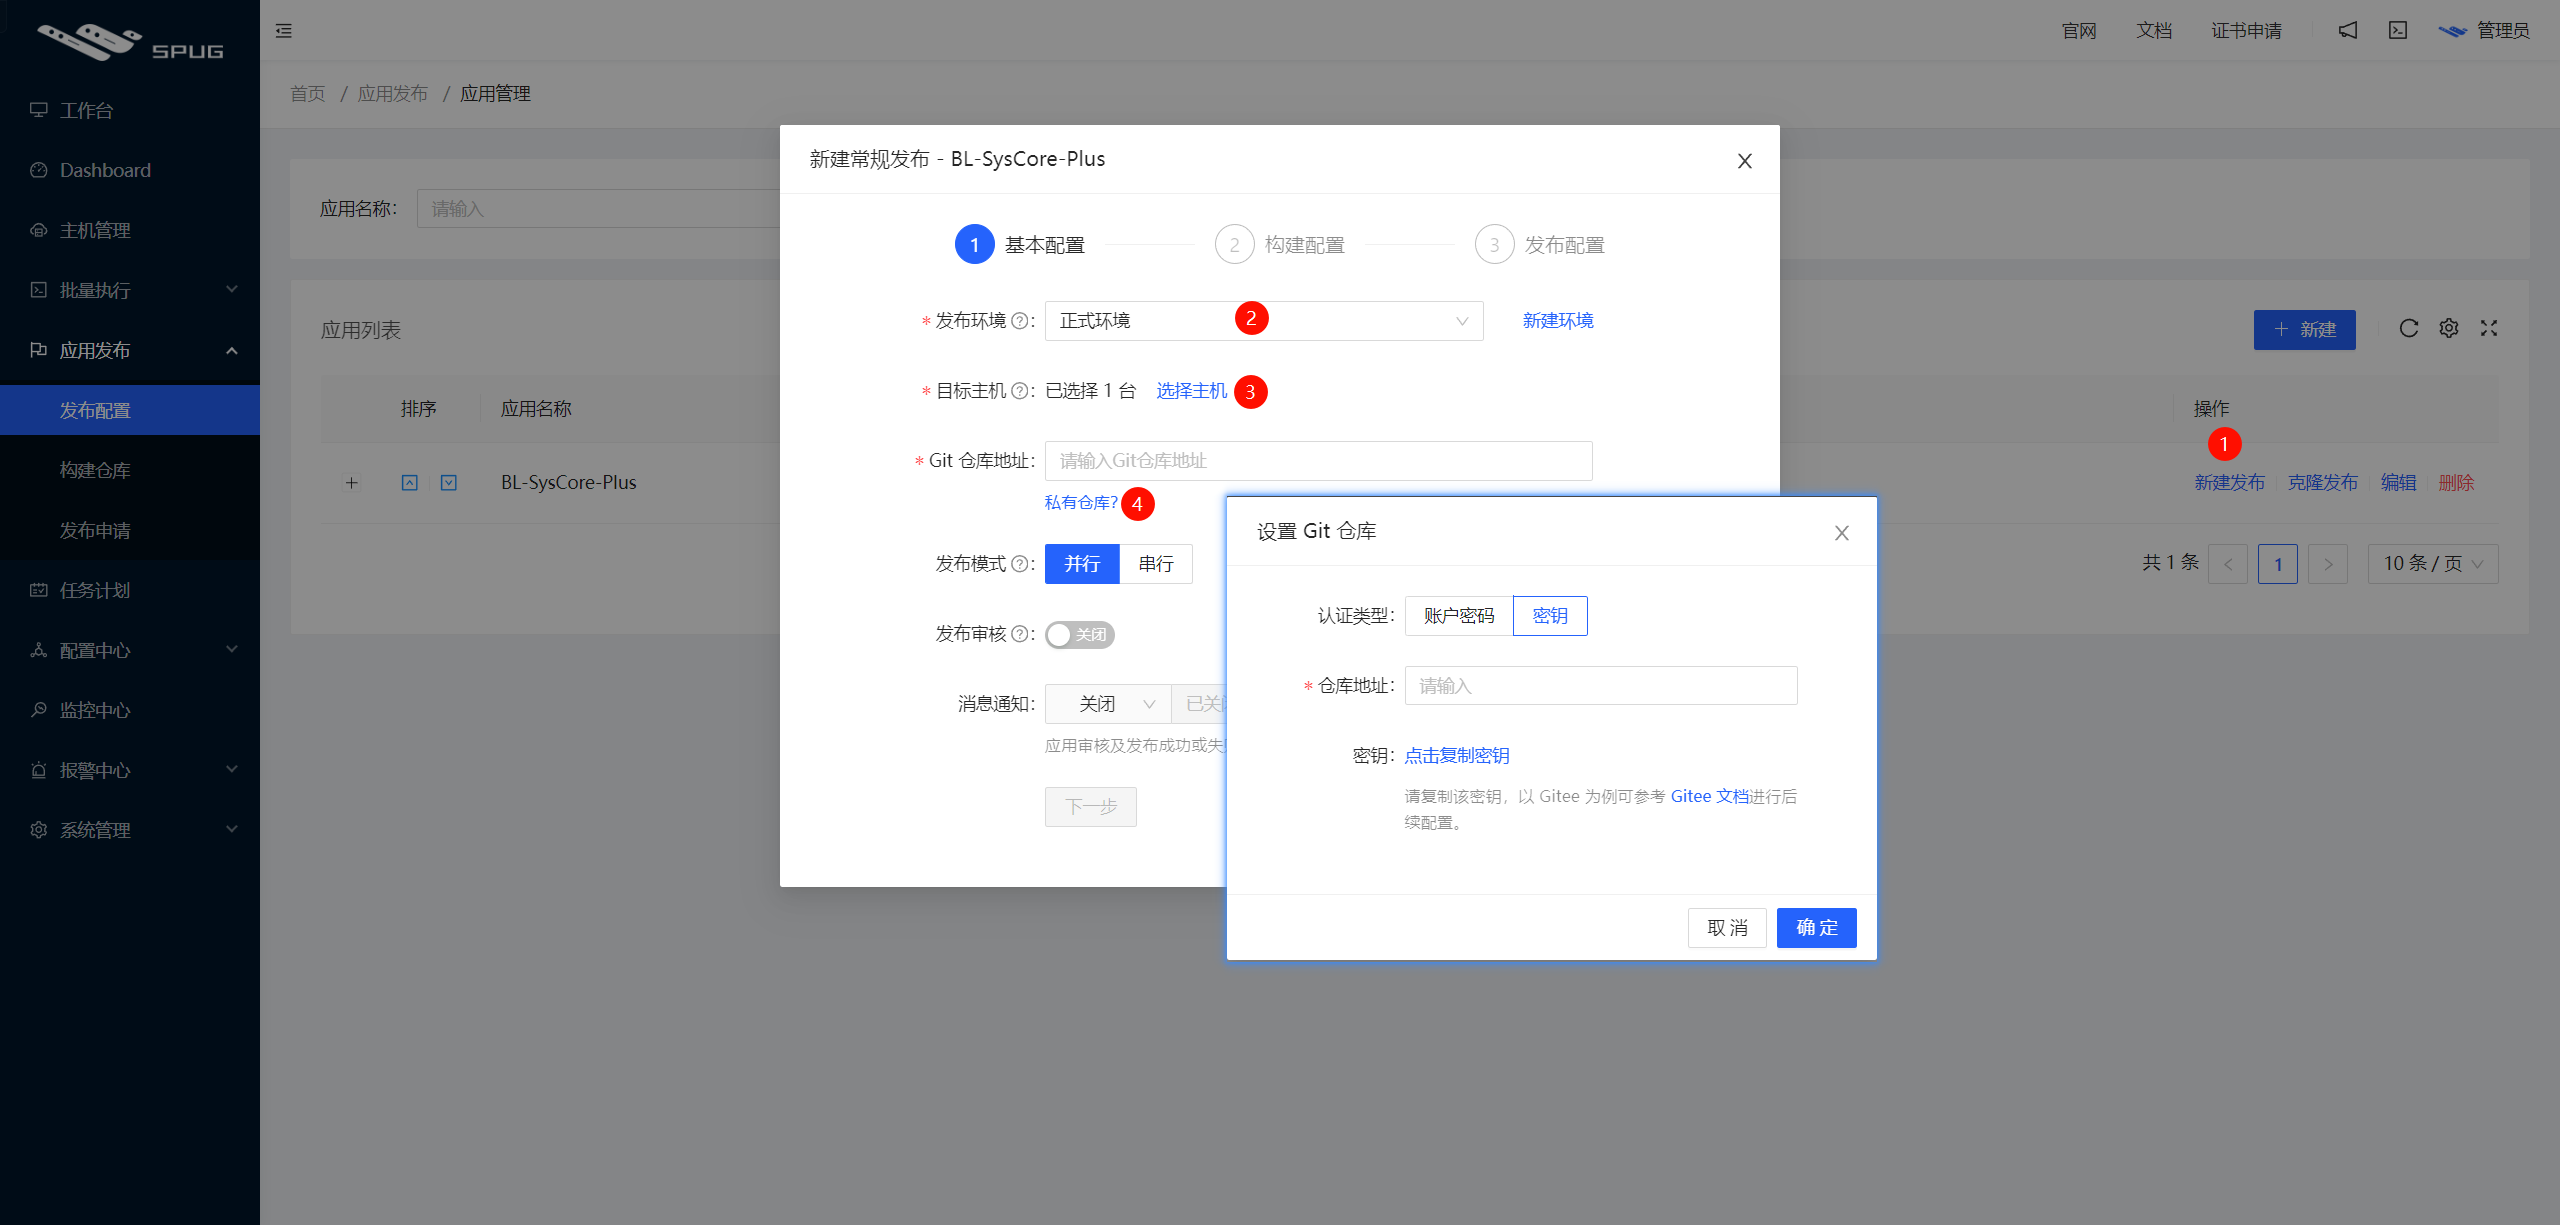Open the 消息通知 dropdown set to 关闭
This screenshot has height=1225, width=2560.
click(1108, 704)
